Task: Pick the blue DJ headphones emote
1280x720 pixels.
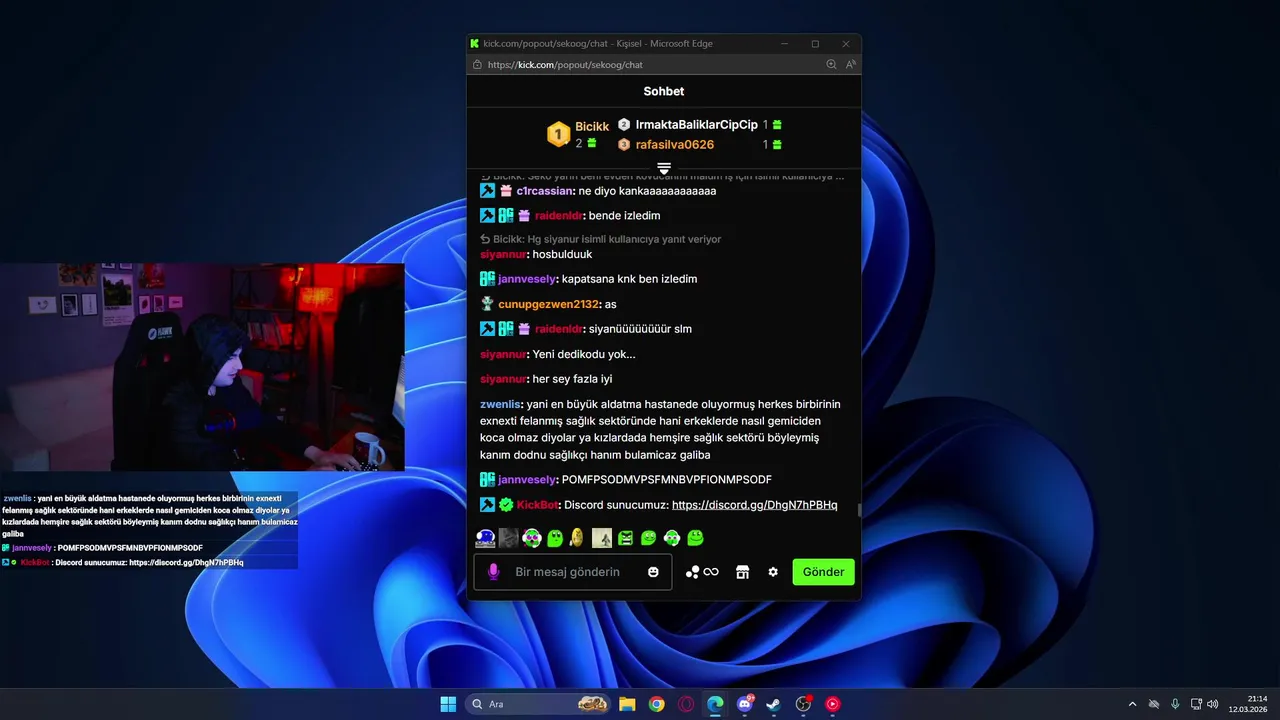Action: (486, 538)
